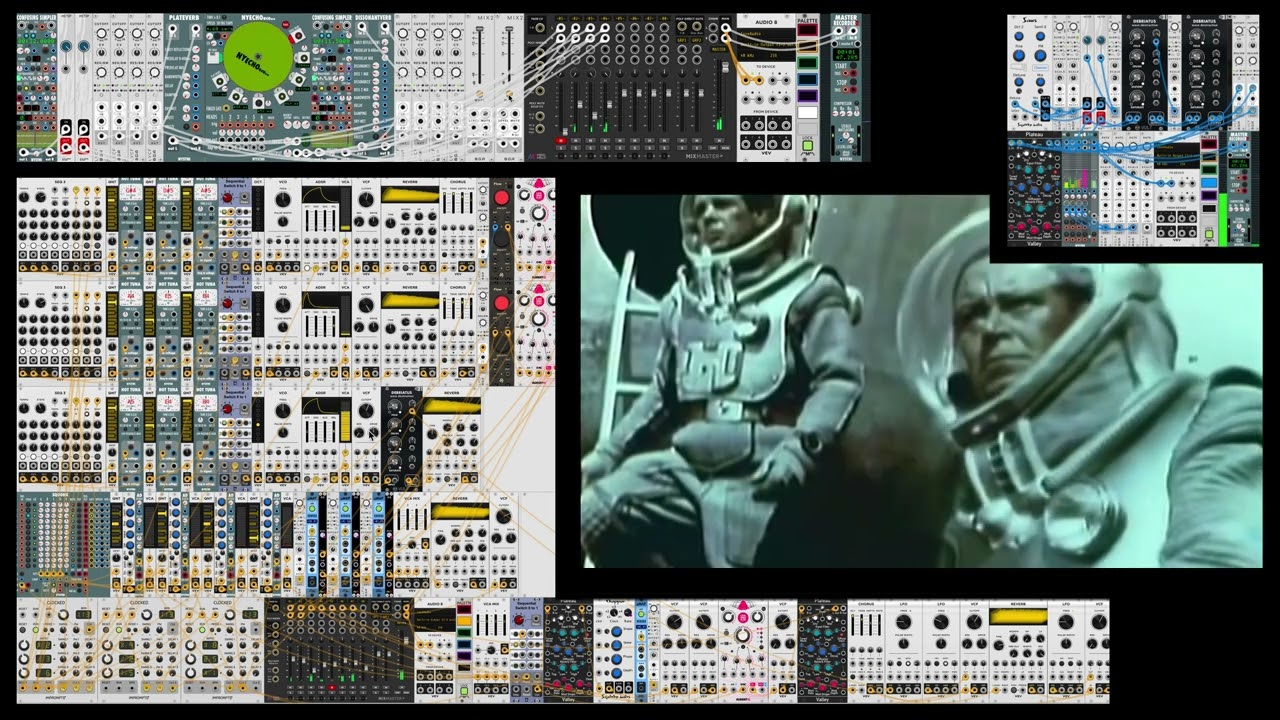The image size is (1280, 720).
Task: Toggle the green Lock button under top Palette
Action: pos(807,146)
